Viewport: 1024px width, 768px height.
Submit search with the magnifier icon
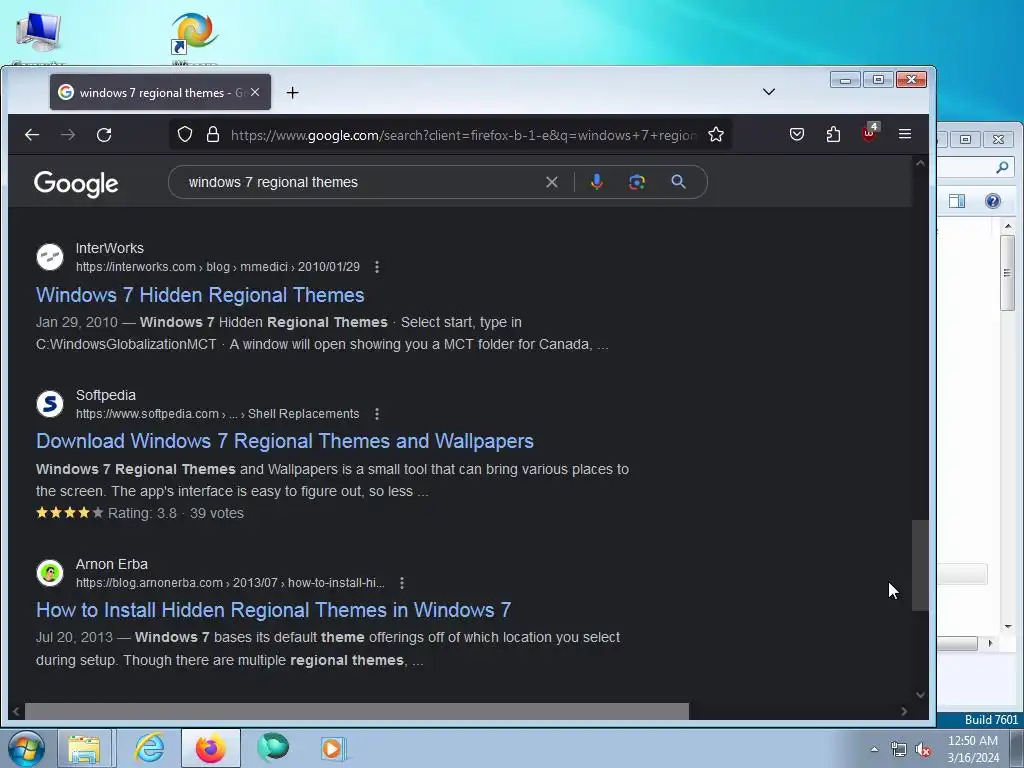679,182
